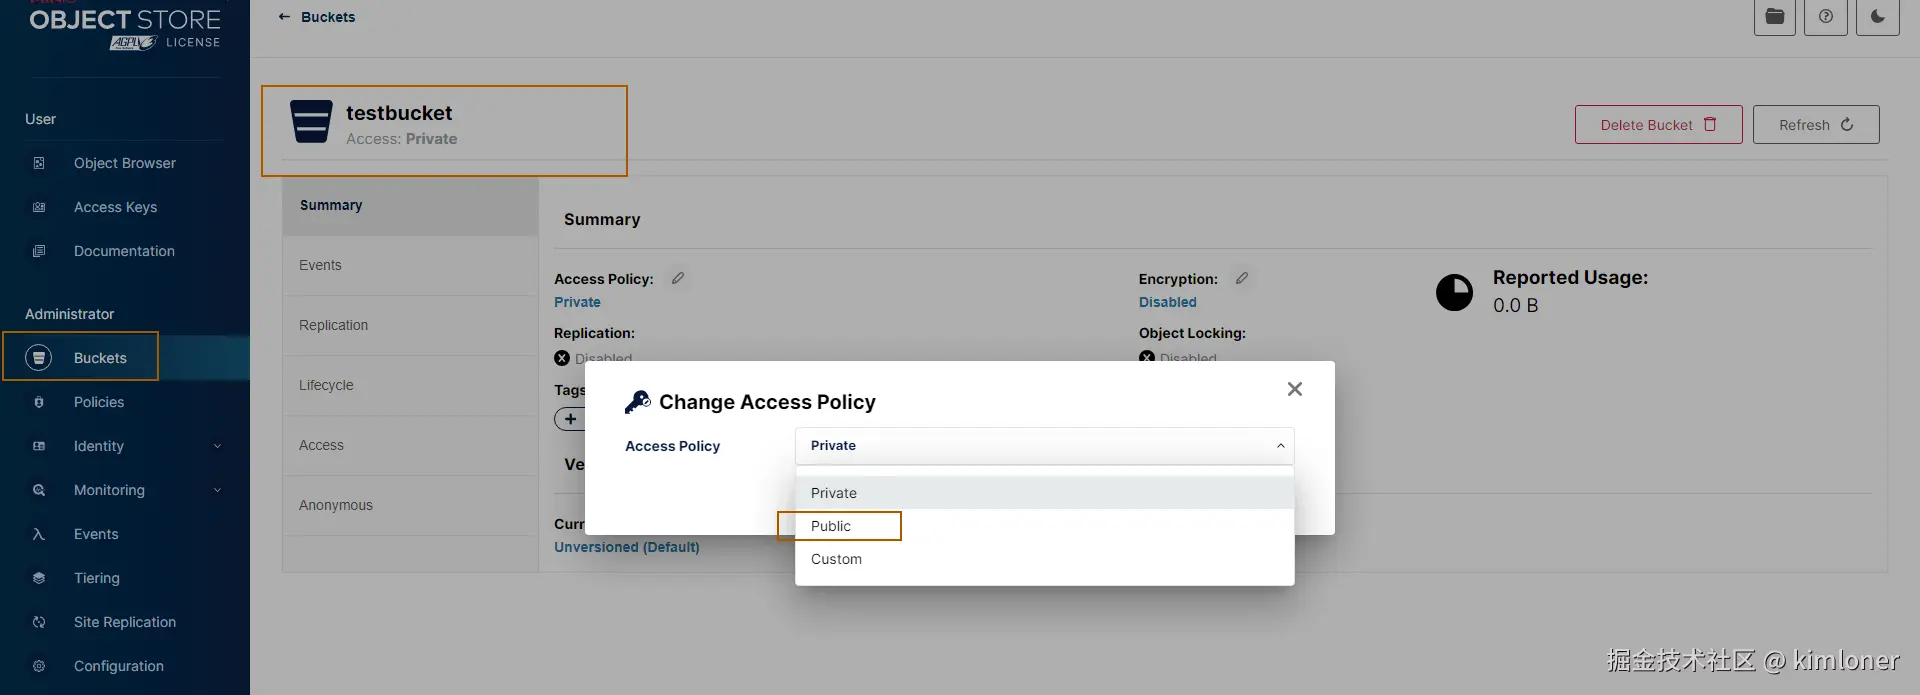
Task: Select the Private policy option
Action: pos(834,493)
